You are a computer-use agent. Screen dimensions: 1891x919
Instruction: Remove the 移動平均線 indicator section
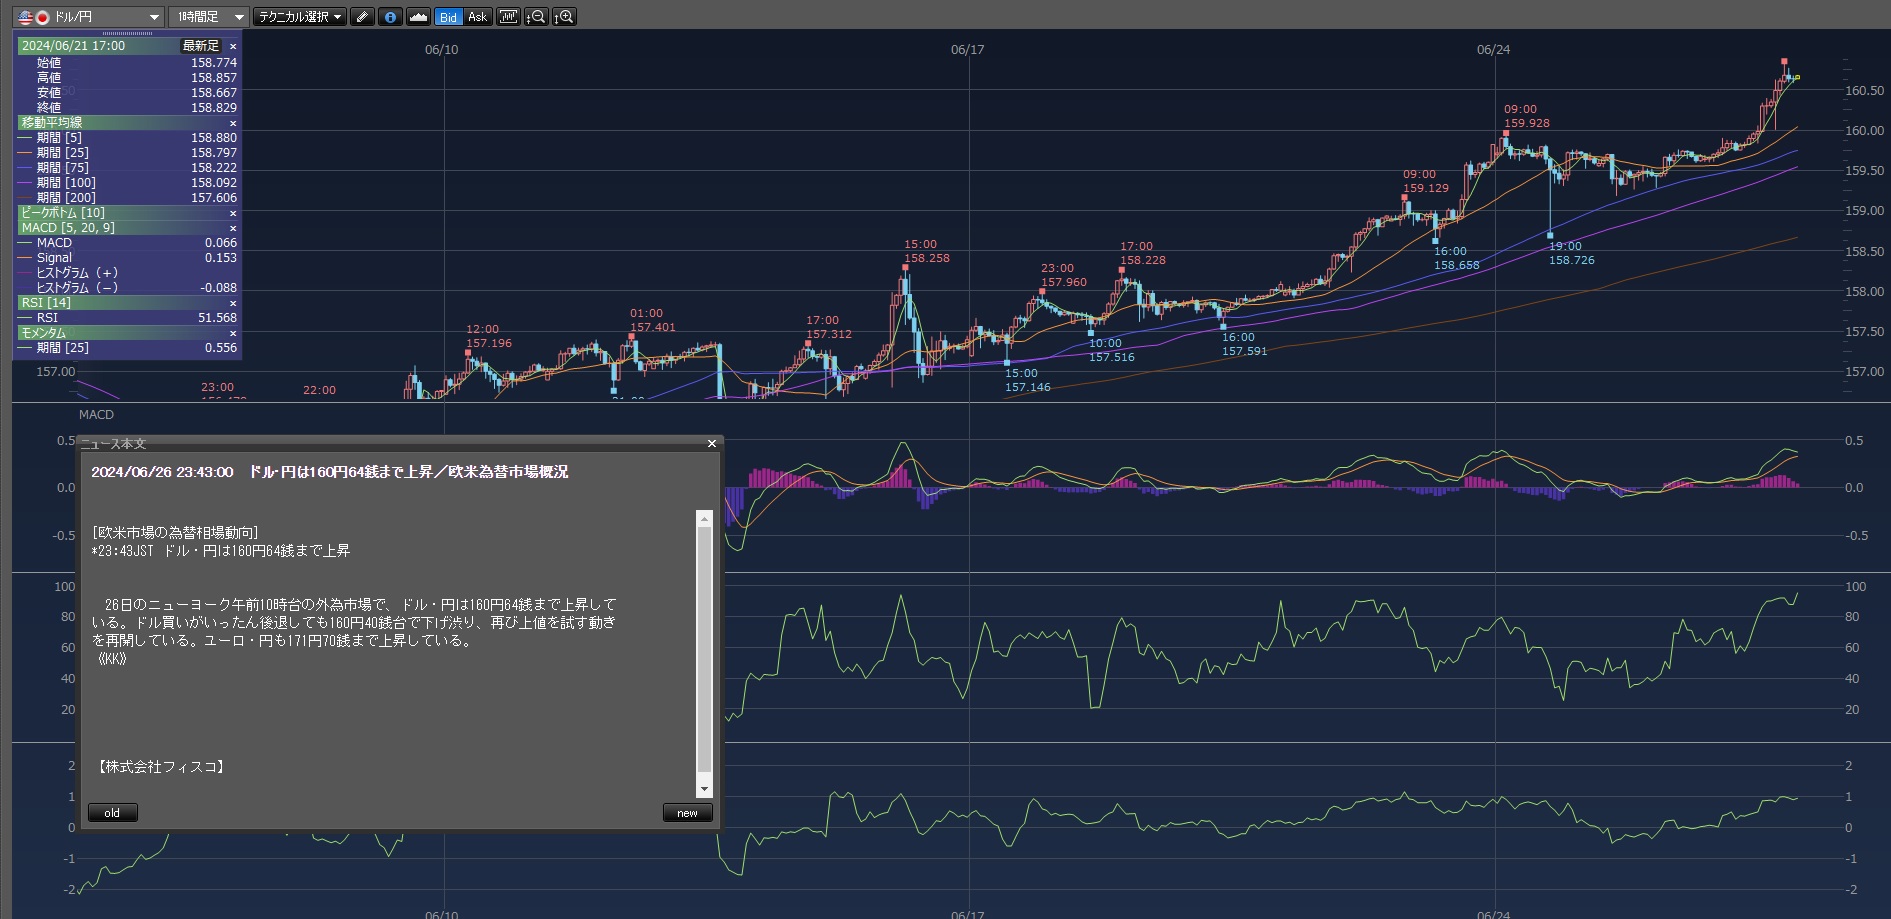(233, 123)
